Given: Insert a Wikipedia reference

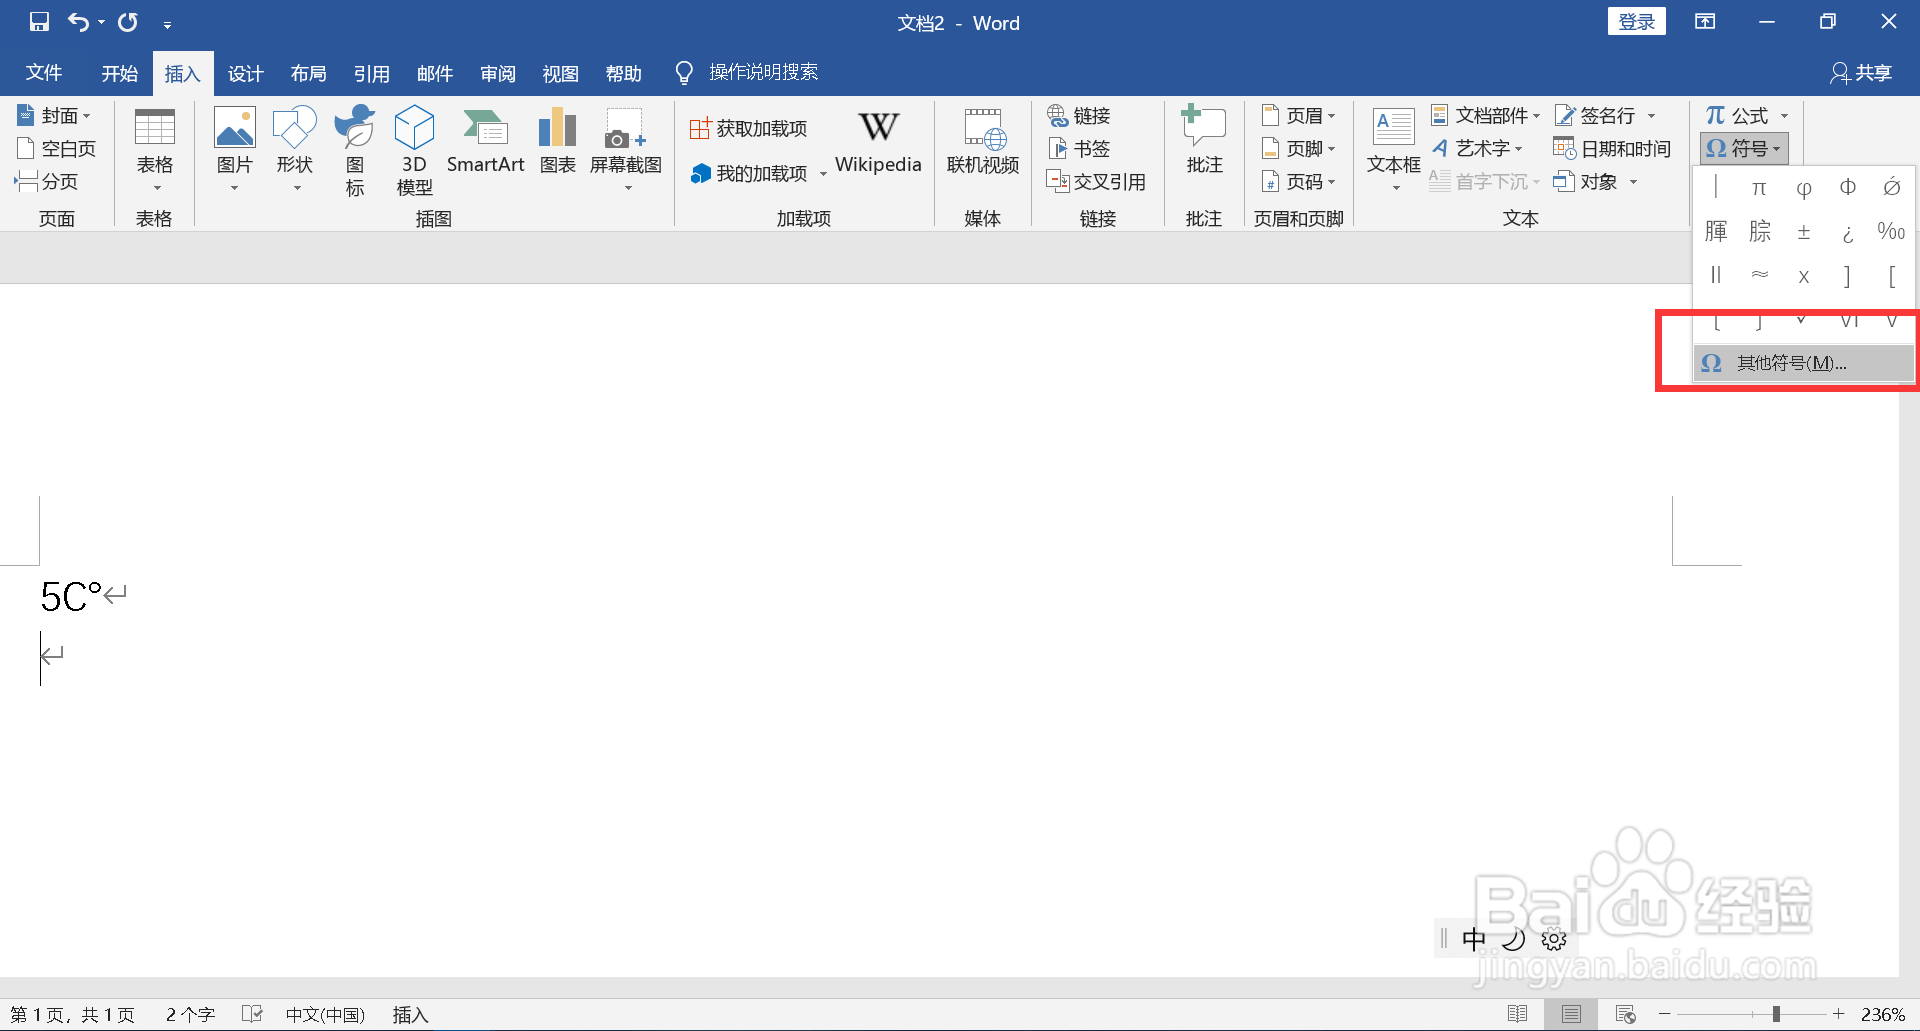Looking at the screenshot, I should coord(878,145).
